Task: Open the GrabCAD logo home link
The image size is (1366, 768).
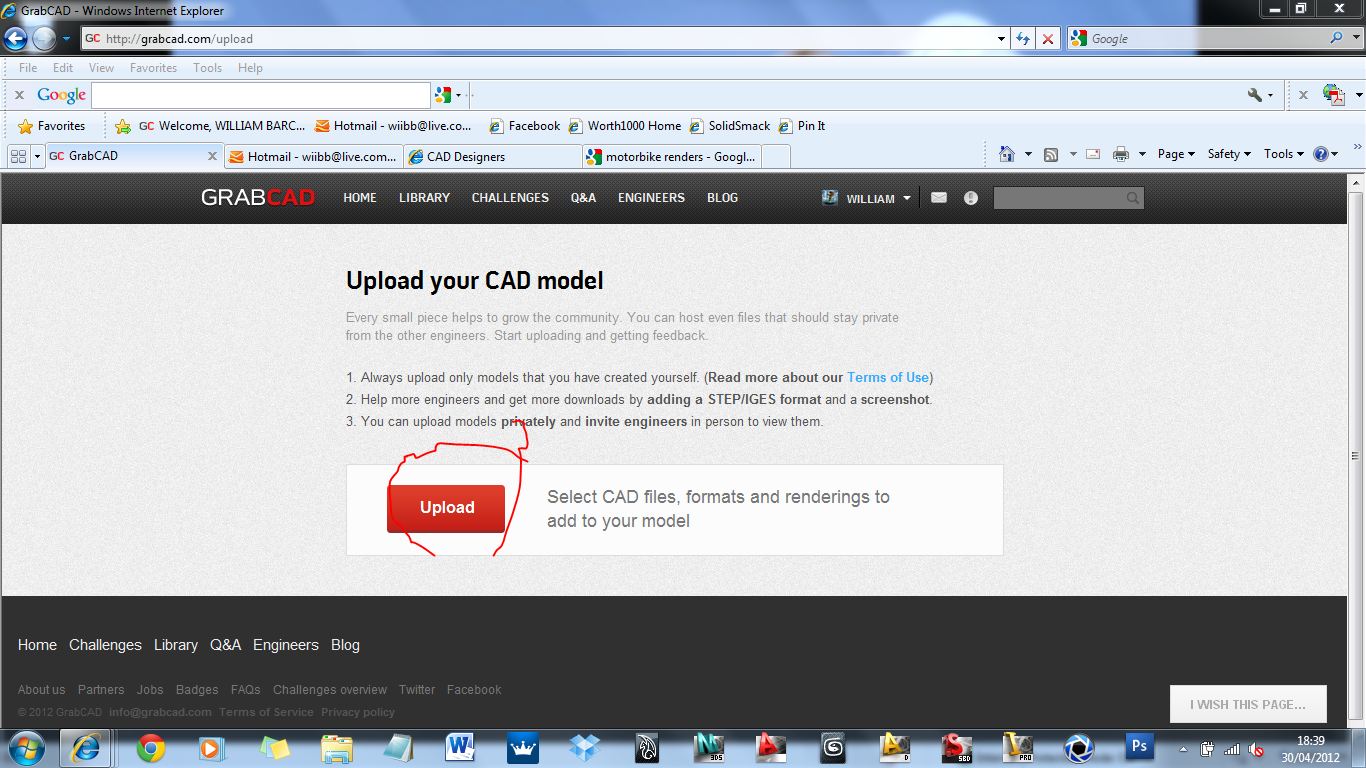Action: pos(258,198)
